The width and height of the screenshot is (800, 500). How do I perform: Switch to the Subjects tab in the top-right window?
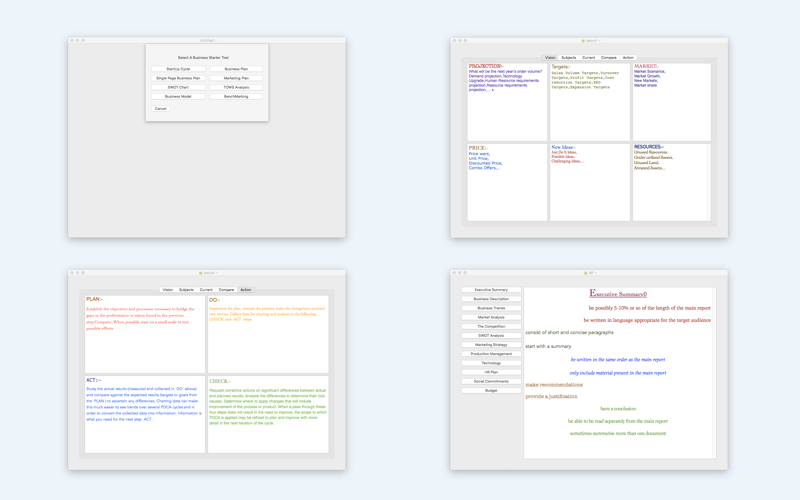tap(568, 58)
